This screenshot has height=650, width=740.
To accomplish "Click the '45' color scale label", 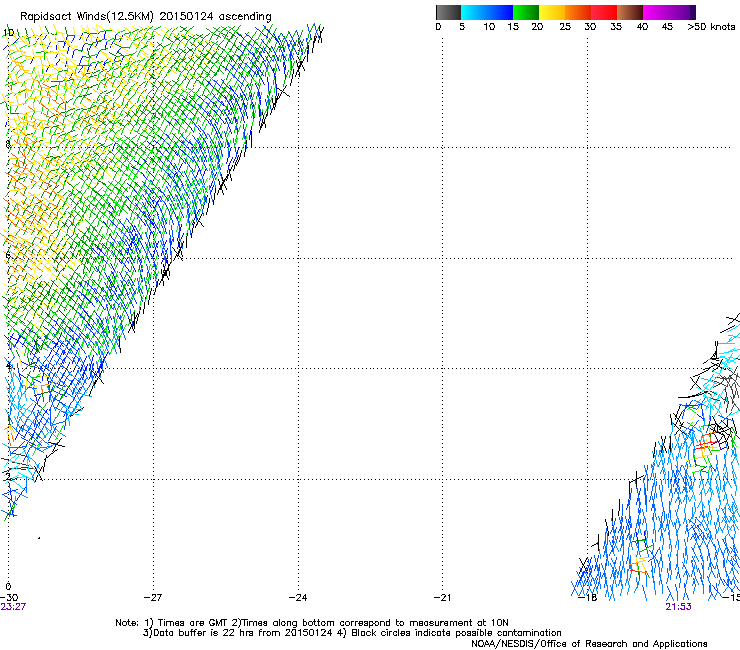I will point(667,26).
